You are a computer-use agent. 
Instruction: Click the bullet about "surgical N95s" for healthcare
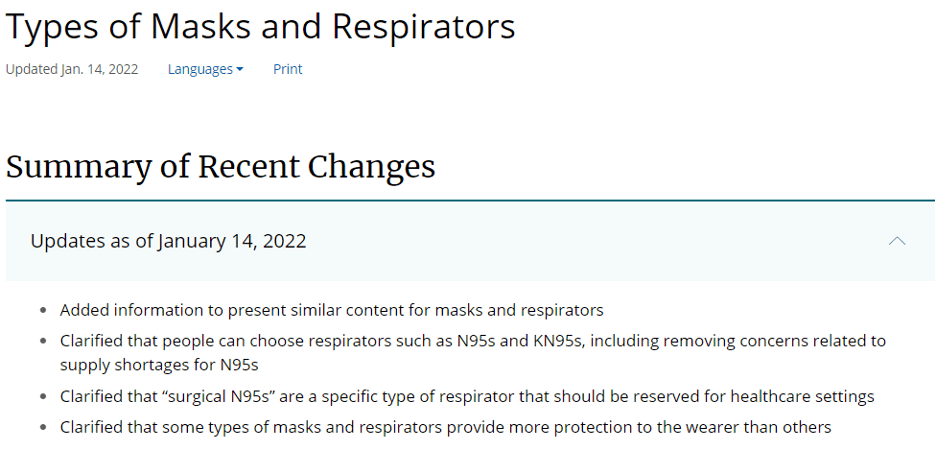pos(466,396)
